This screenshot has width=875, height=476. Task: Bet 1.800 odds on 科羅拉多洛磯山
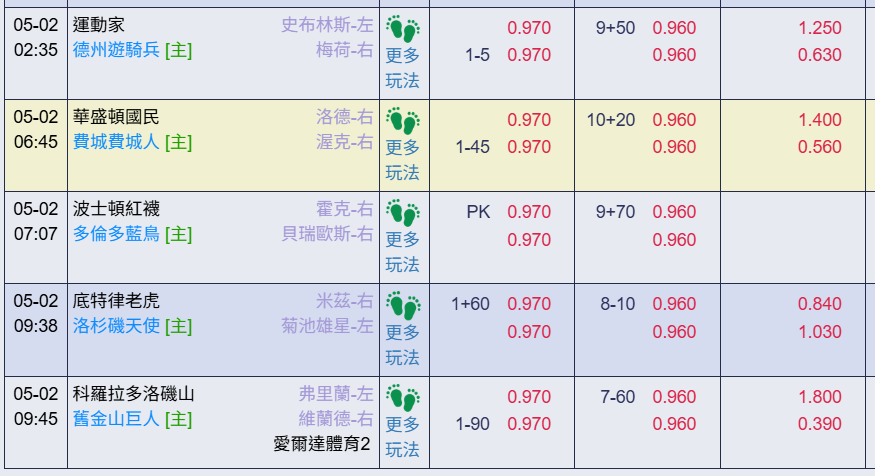(x=820, y=396)
